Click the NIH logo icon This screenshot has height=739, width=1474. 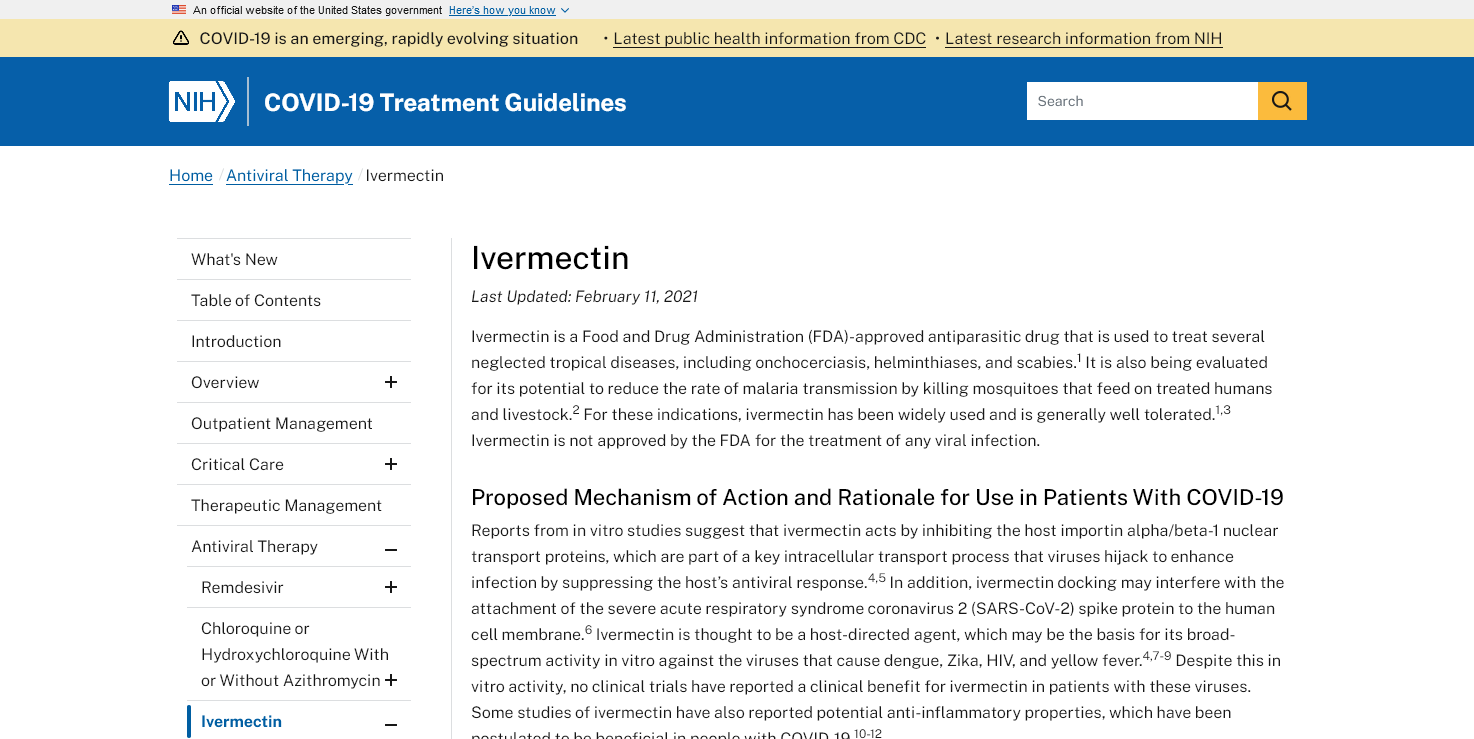pyautogui.click(x=202, y=102)
